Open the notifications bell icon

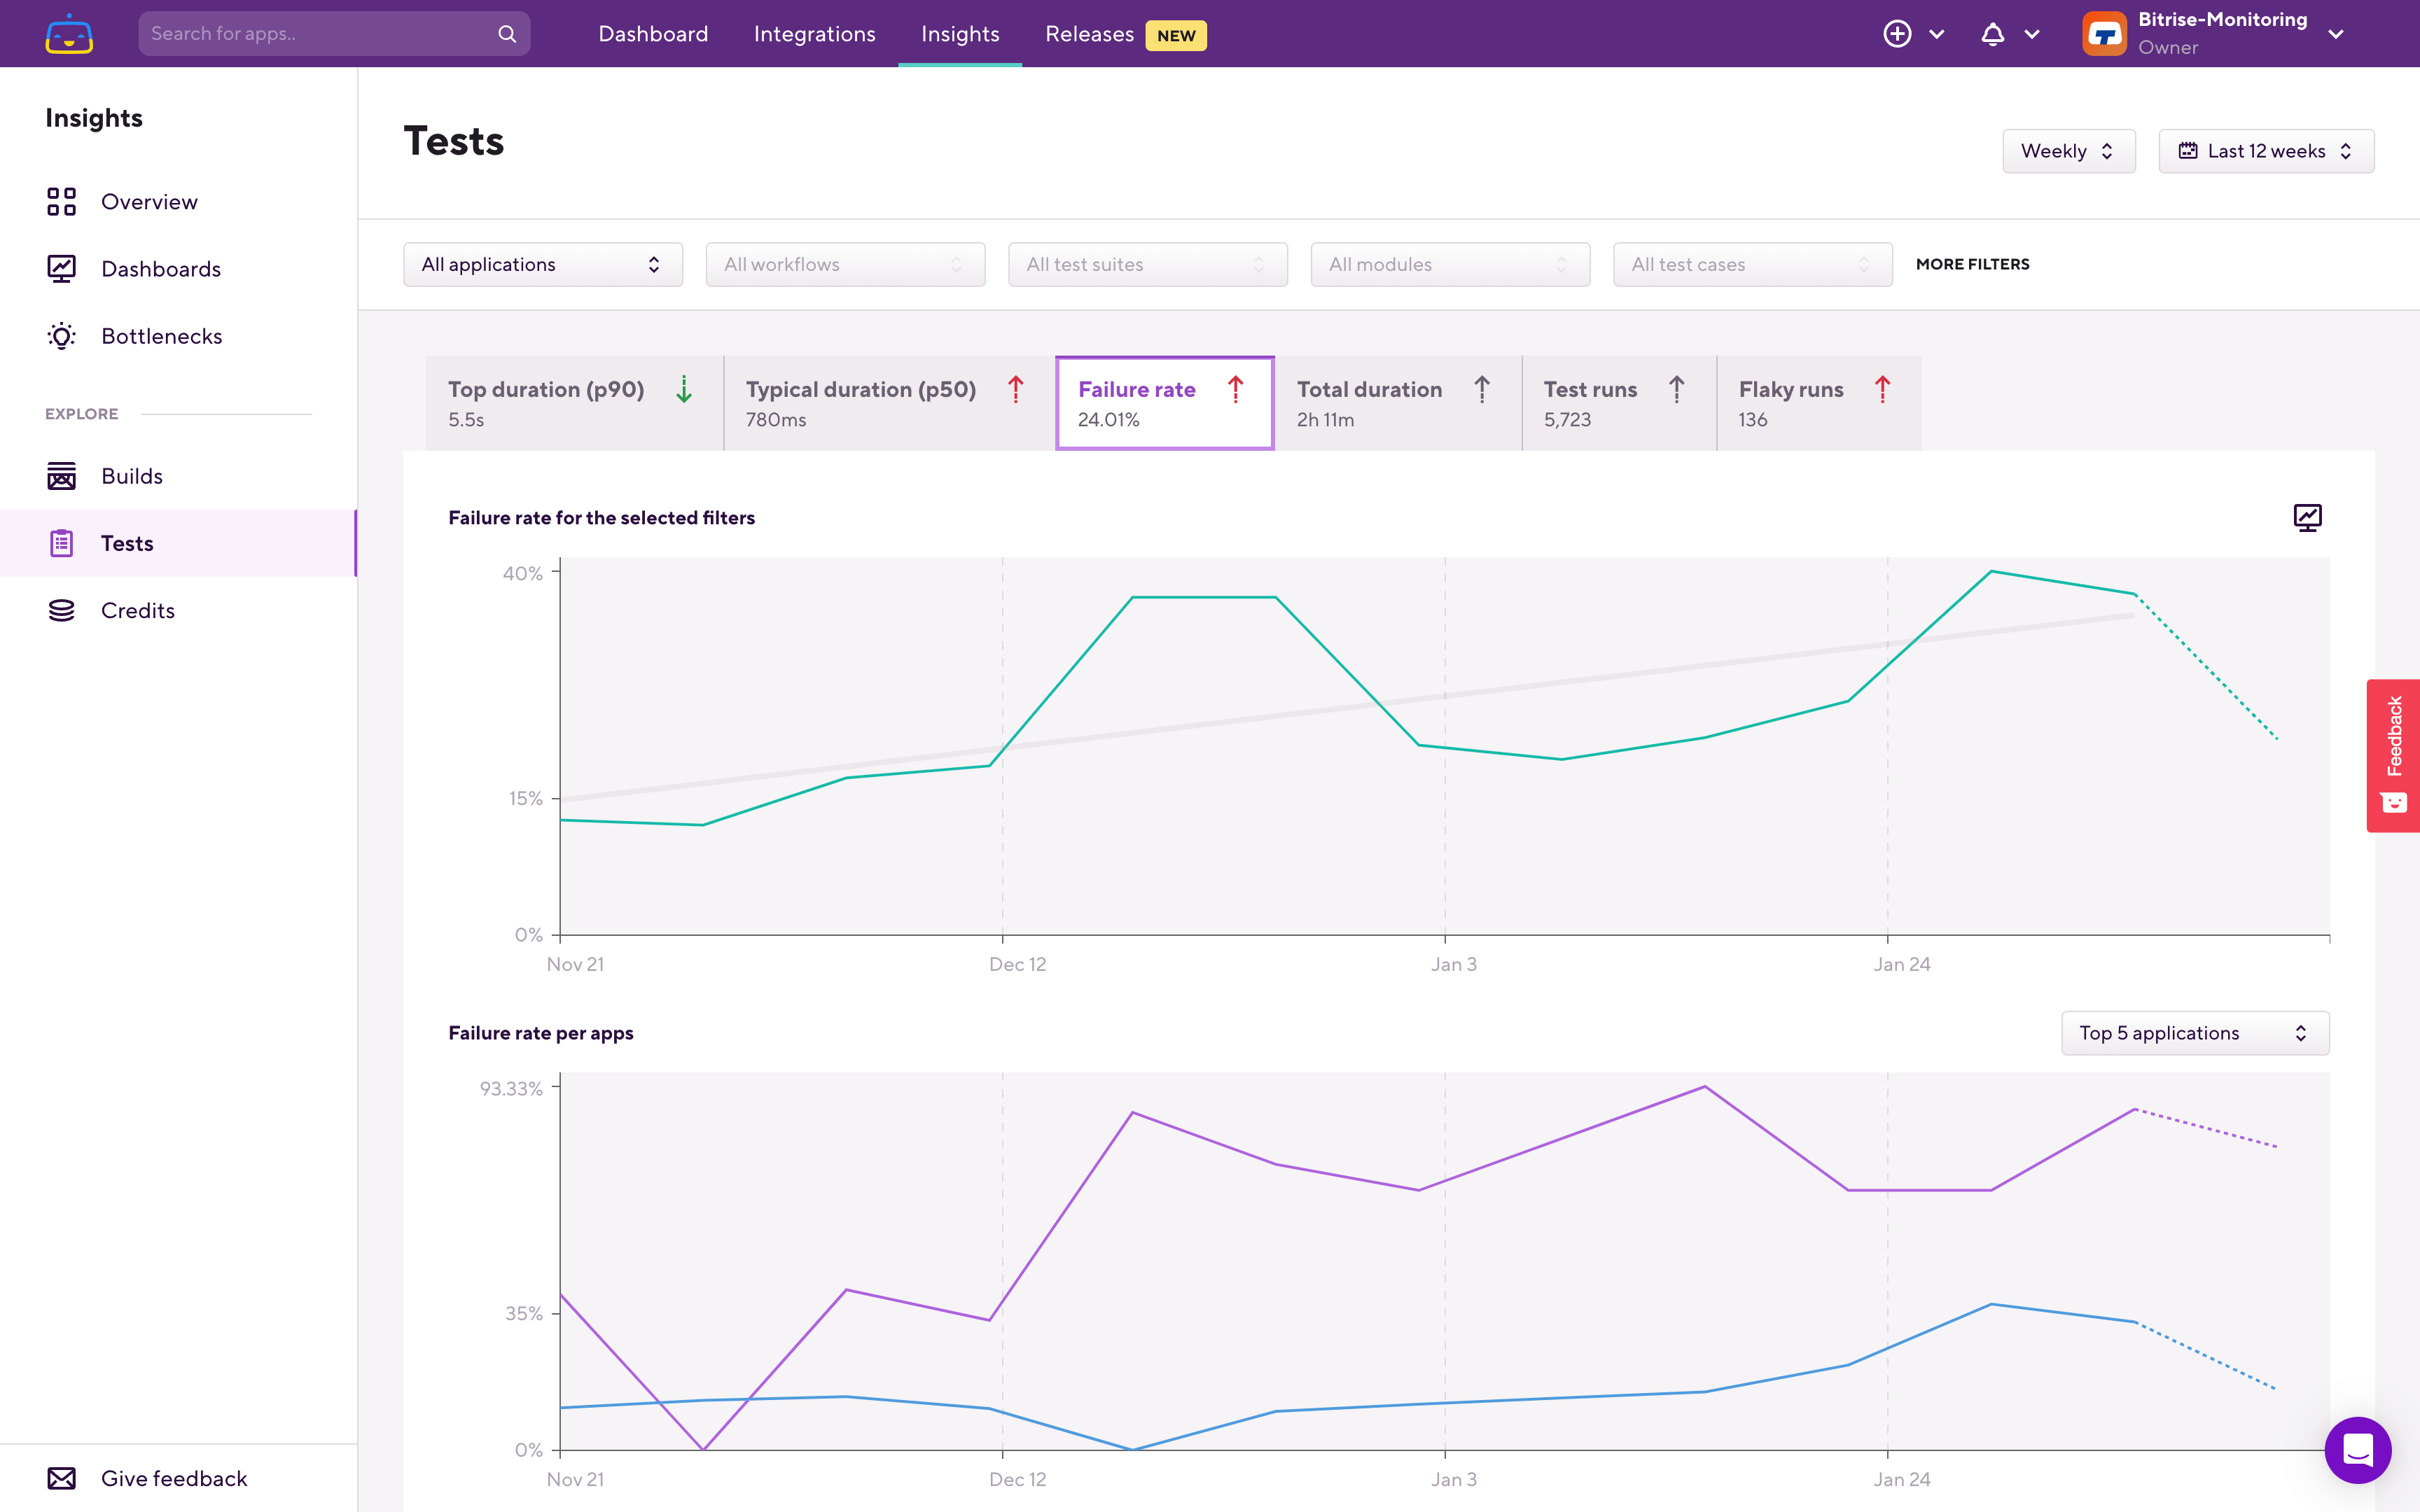click(1992, 34)
